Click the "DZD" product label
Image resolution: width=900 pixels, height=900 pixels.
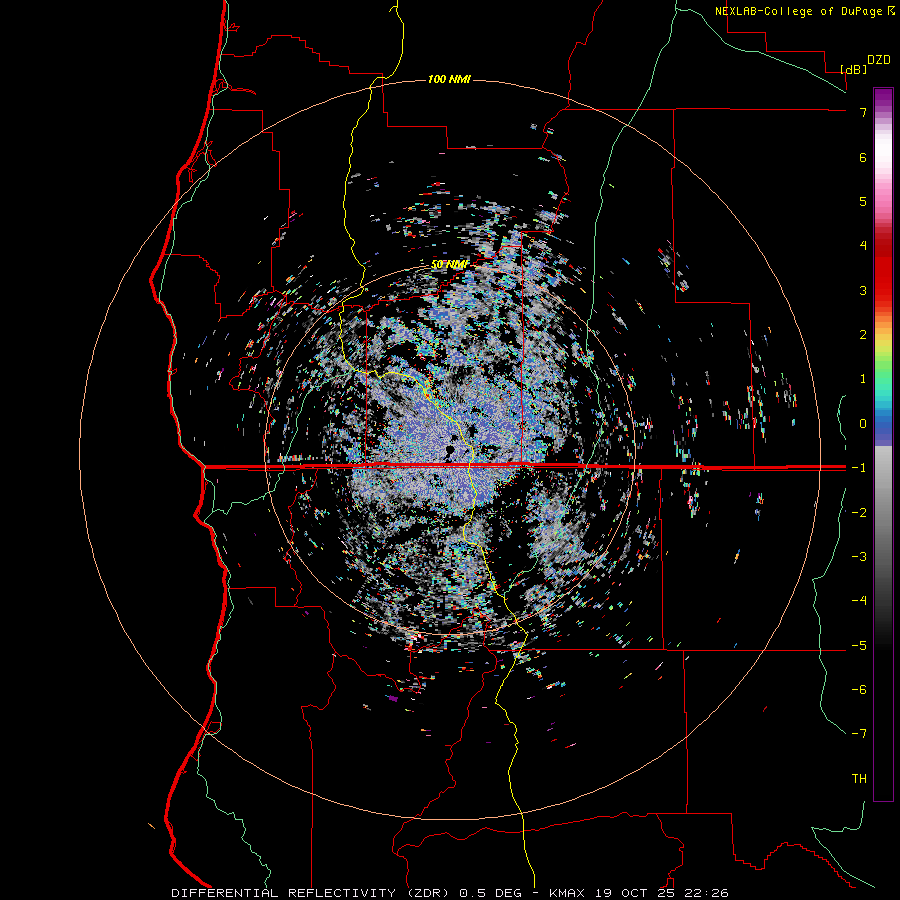coord(879,60)
